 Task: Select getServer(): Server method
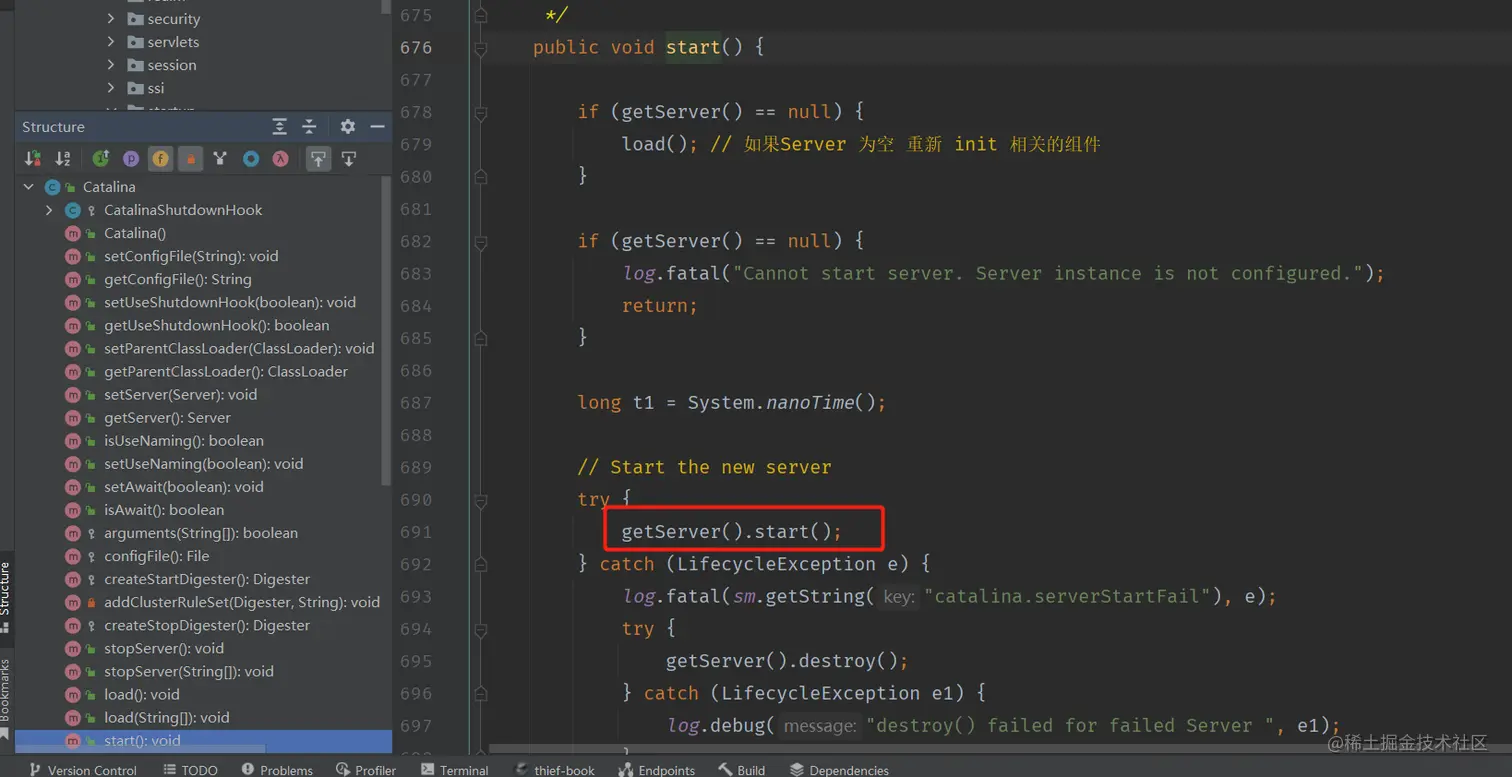coord(167,417)
